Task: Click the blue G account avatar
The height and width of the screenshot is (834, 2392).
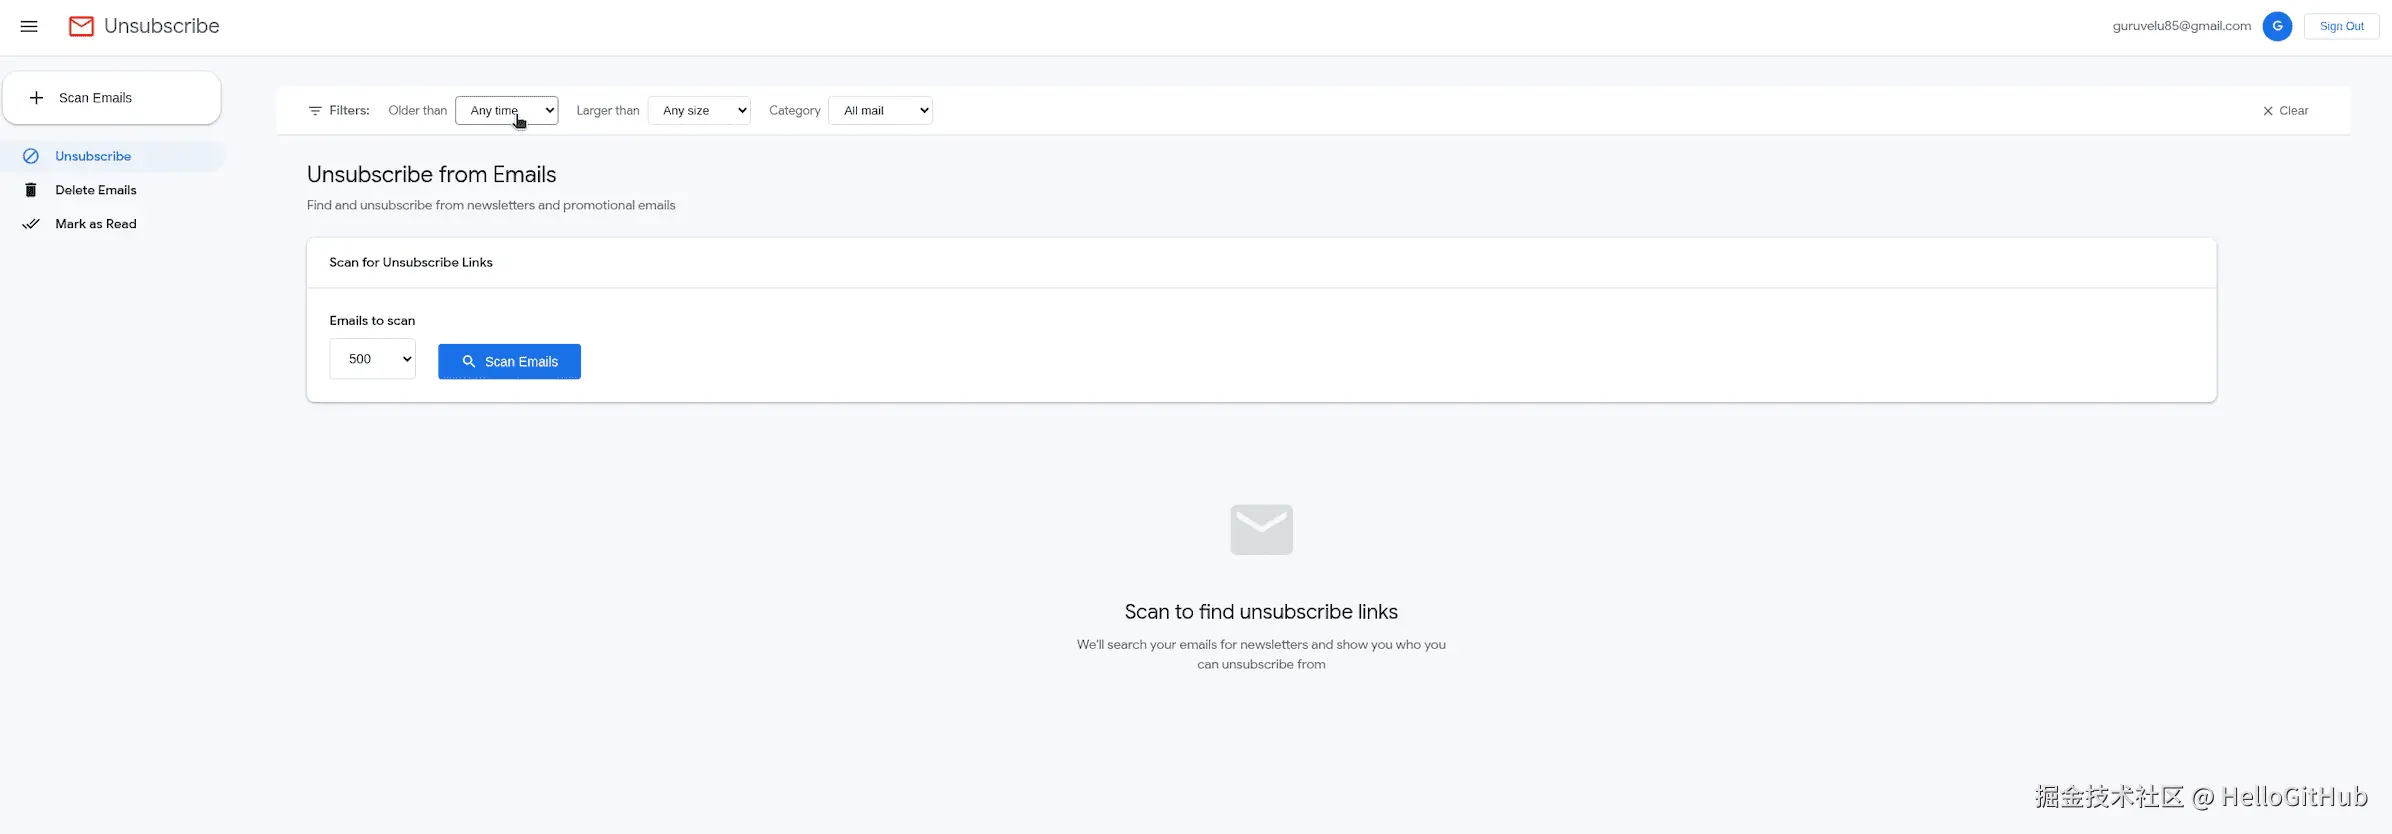Action: (x=2277, y=26)
